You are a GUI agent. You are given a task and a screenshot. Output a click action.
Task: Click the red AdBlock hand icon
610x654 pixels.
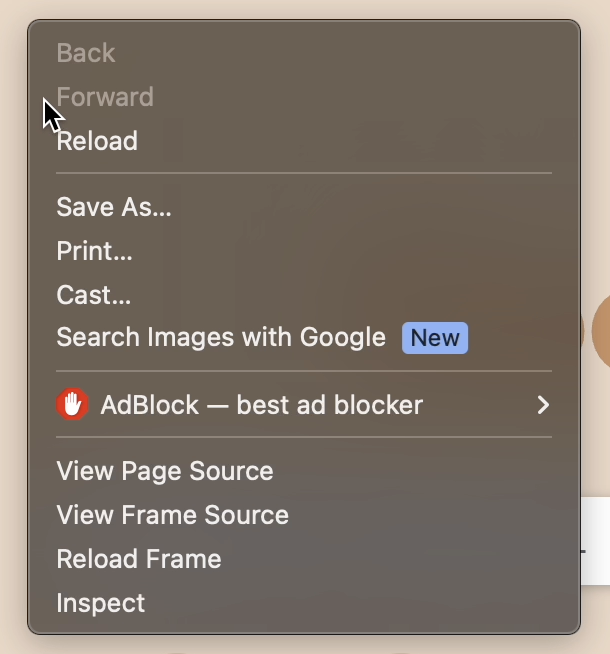pyautogui.click(x=71, y=405)
